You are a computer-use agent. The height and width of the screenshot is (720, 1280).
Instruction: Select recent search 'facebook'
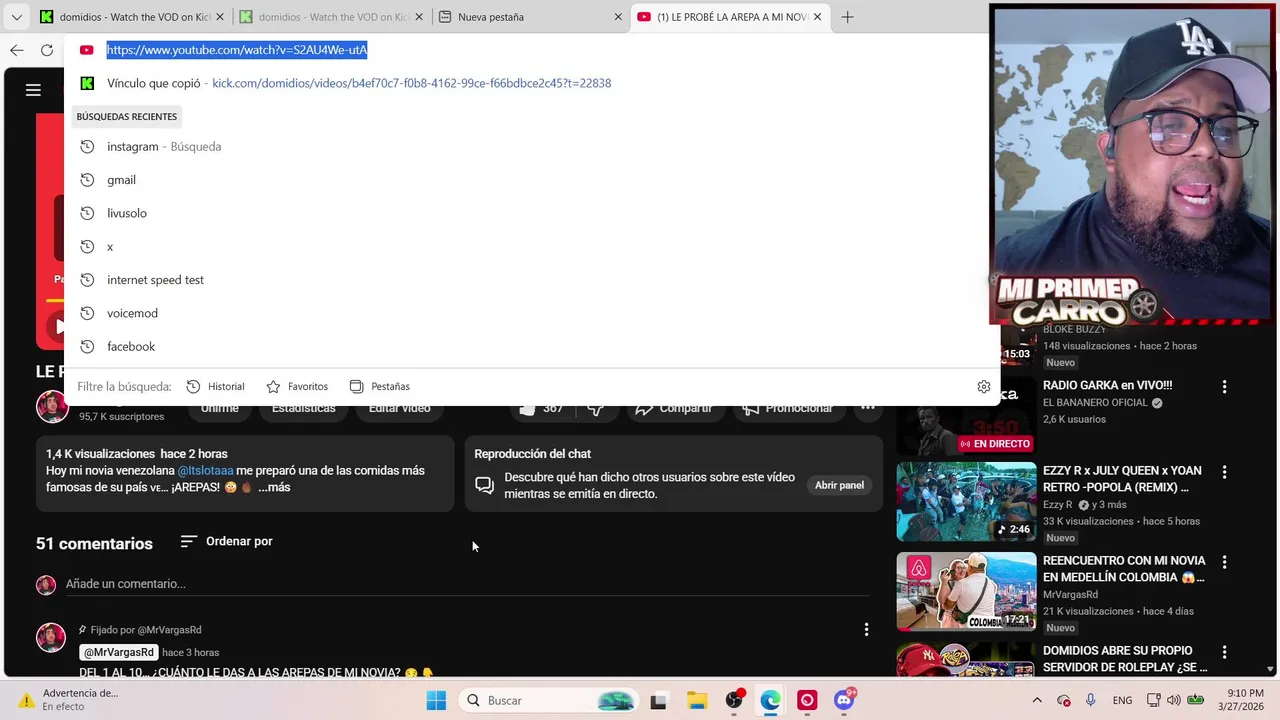click(532, 346)
